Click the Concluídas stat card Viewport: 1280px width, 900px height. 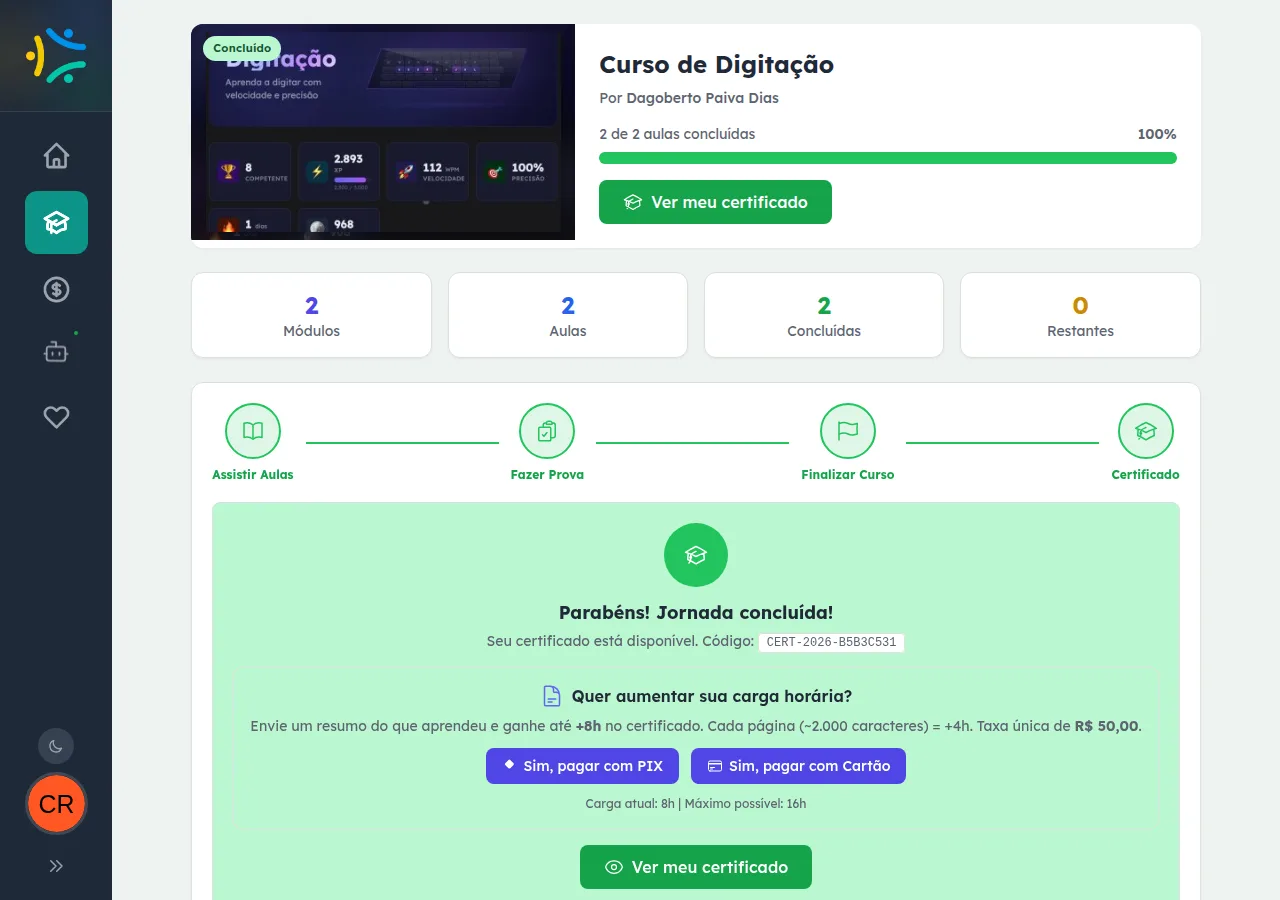824,315
